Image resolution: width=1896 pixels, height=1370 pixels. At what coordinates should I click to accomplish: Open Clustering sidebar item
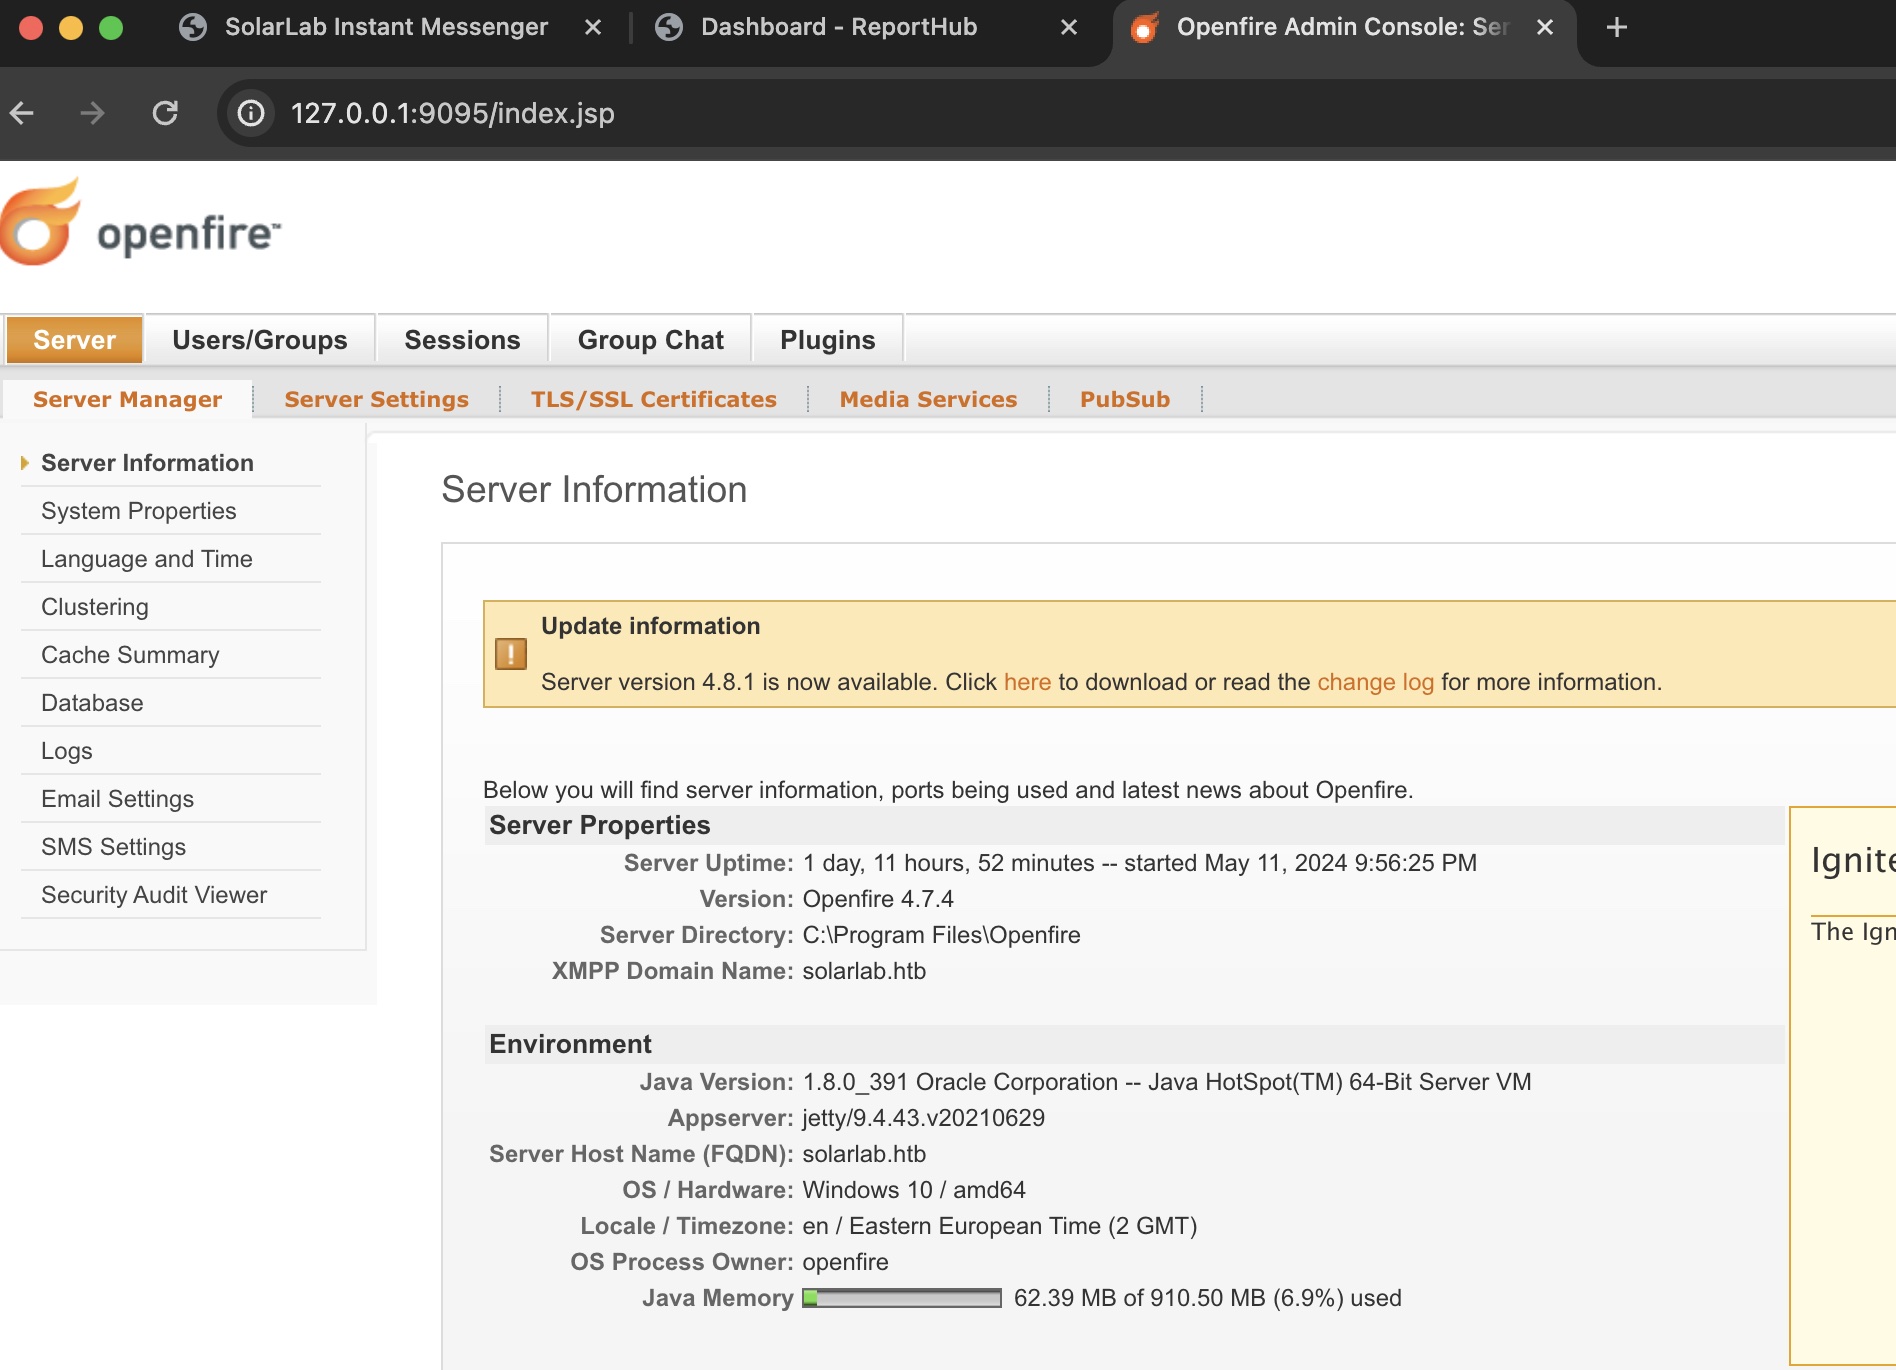pyautogui.click(x=95, y=607)
